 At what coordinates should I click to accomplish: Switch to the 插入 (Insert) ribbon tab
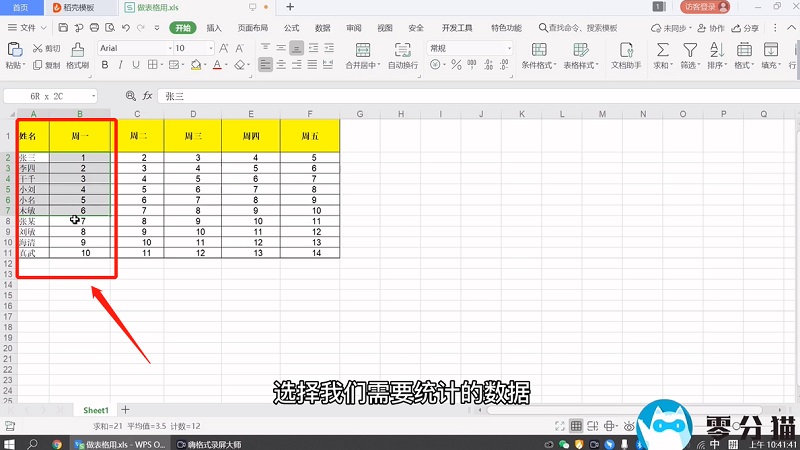[214, 28]
